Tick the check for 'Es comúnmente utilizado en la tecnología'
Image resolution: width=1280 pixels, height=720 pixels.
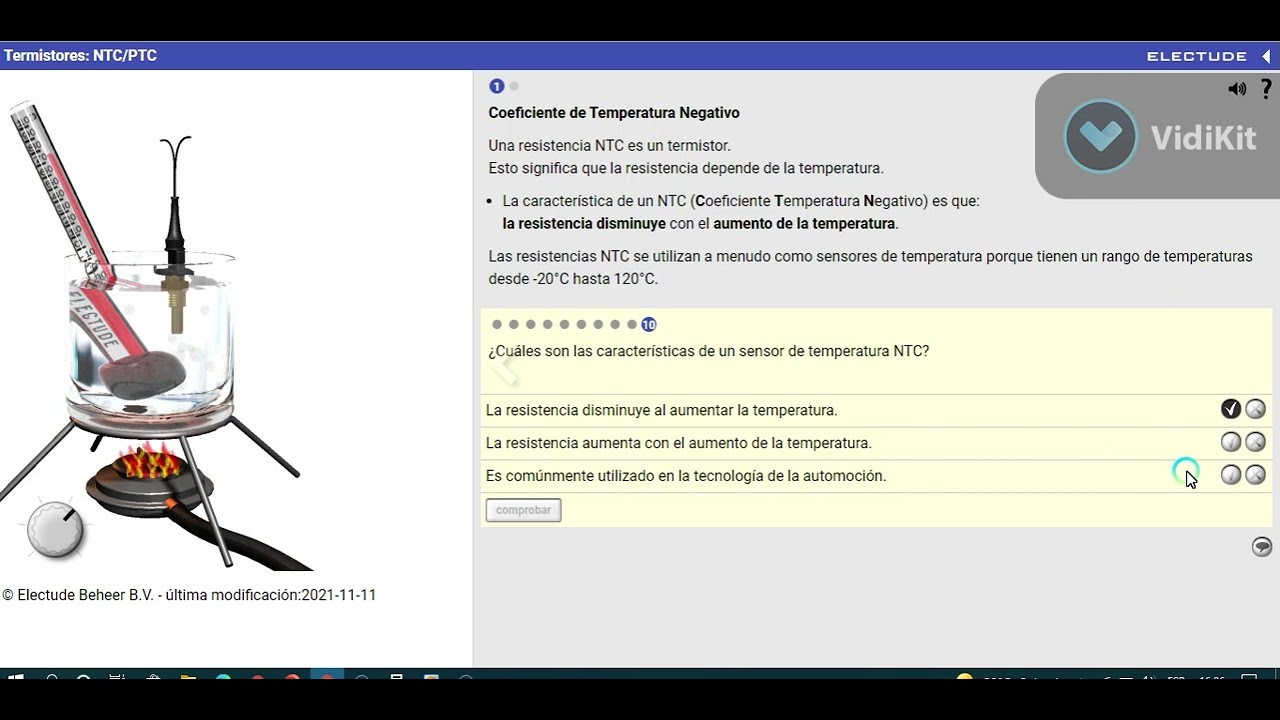(x=1231, y=475)
